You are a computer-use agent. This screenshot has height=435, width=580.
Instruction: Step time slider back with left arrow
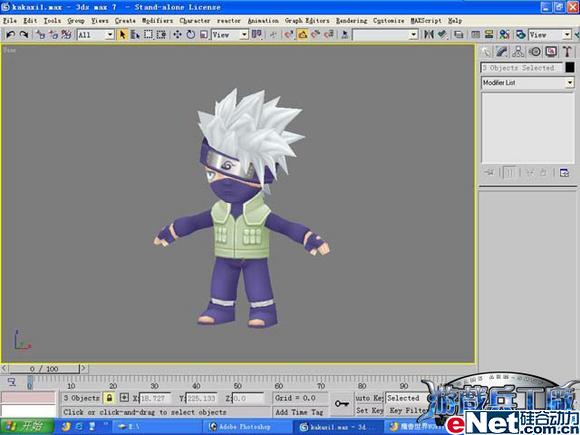click(4, 368)
